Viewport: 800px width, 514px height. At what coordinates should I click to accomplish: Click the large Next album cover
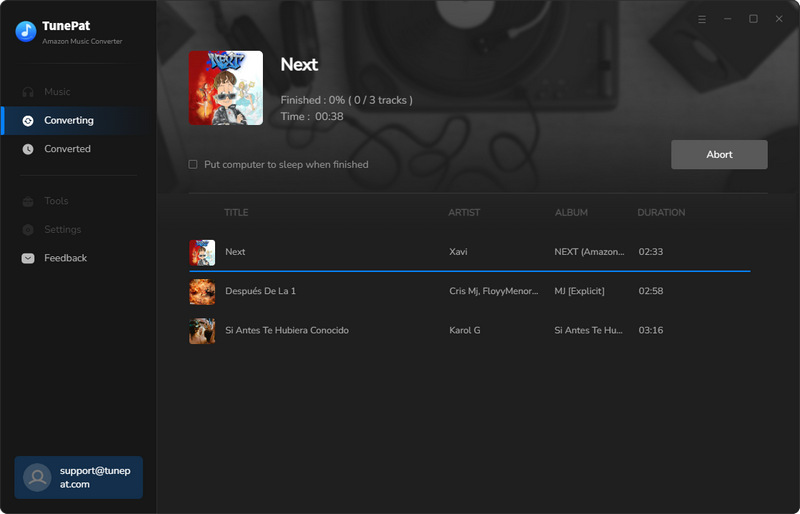tap(226, 88)
